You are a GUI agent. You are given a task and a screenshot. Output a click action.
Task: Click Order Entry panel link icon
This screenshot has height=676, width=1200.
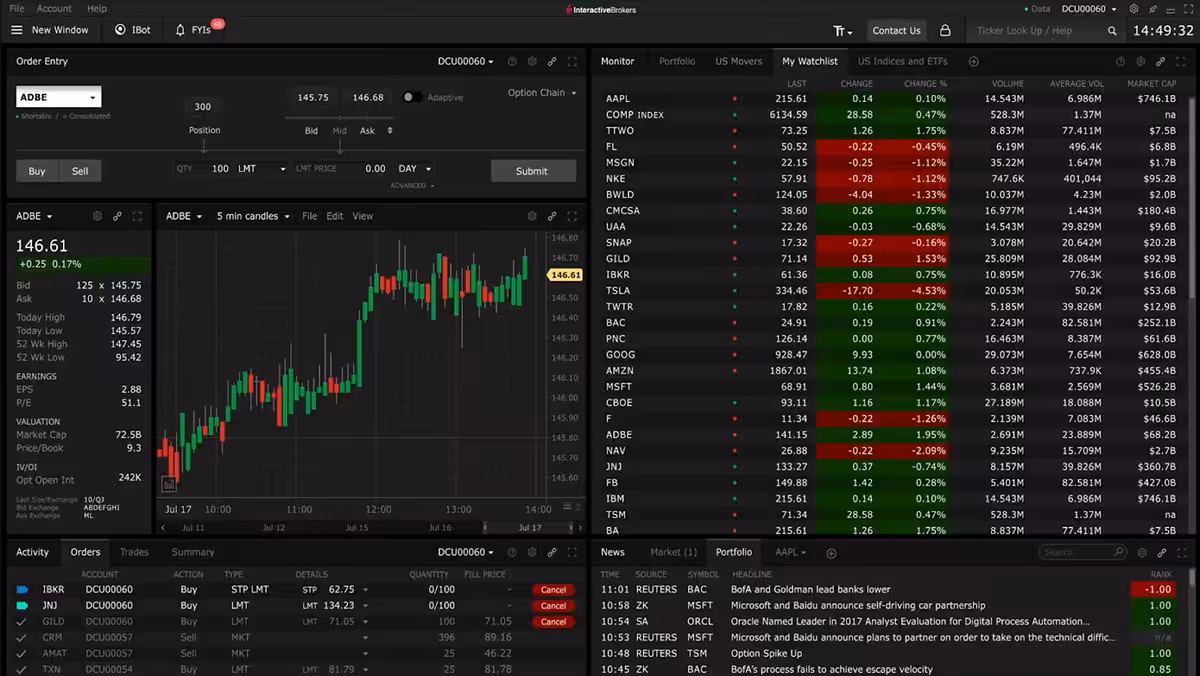tap(552, 62)
